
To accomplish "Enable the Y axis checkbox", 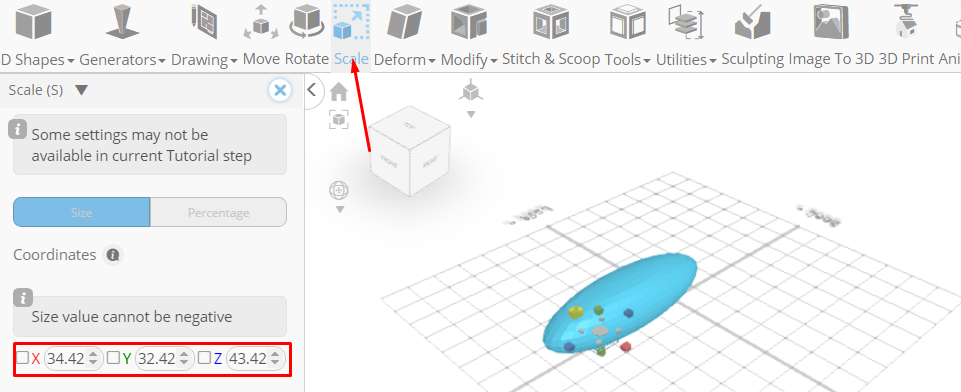I will click(113, 358).
